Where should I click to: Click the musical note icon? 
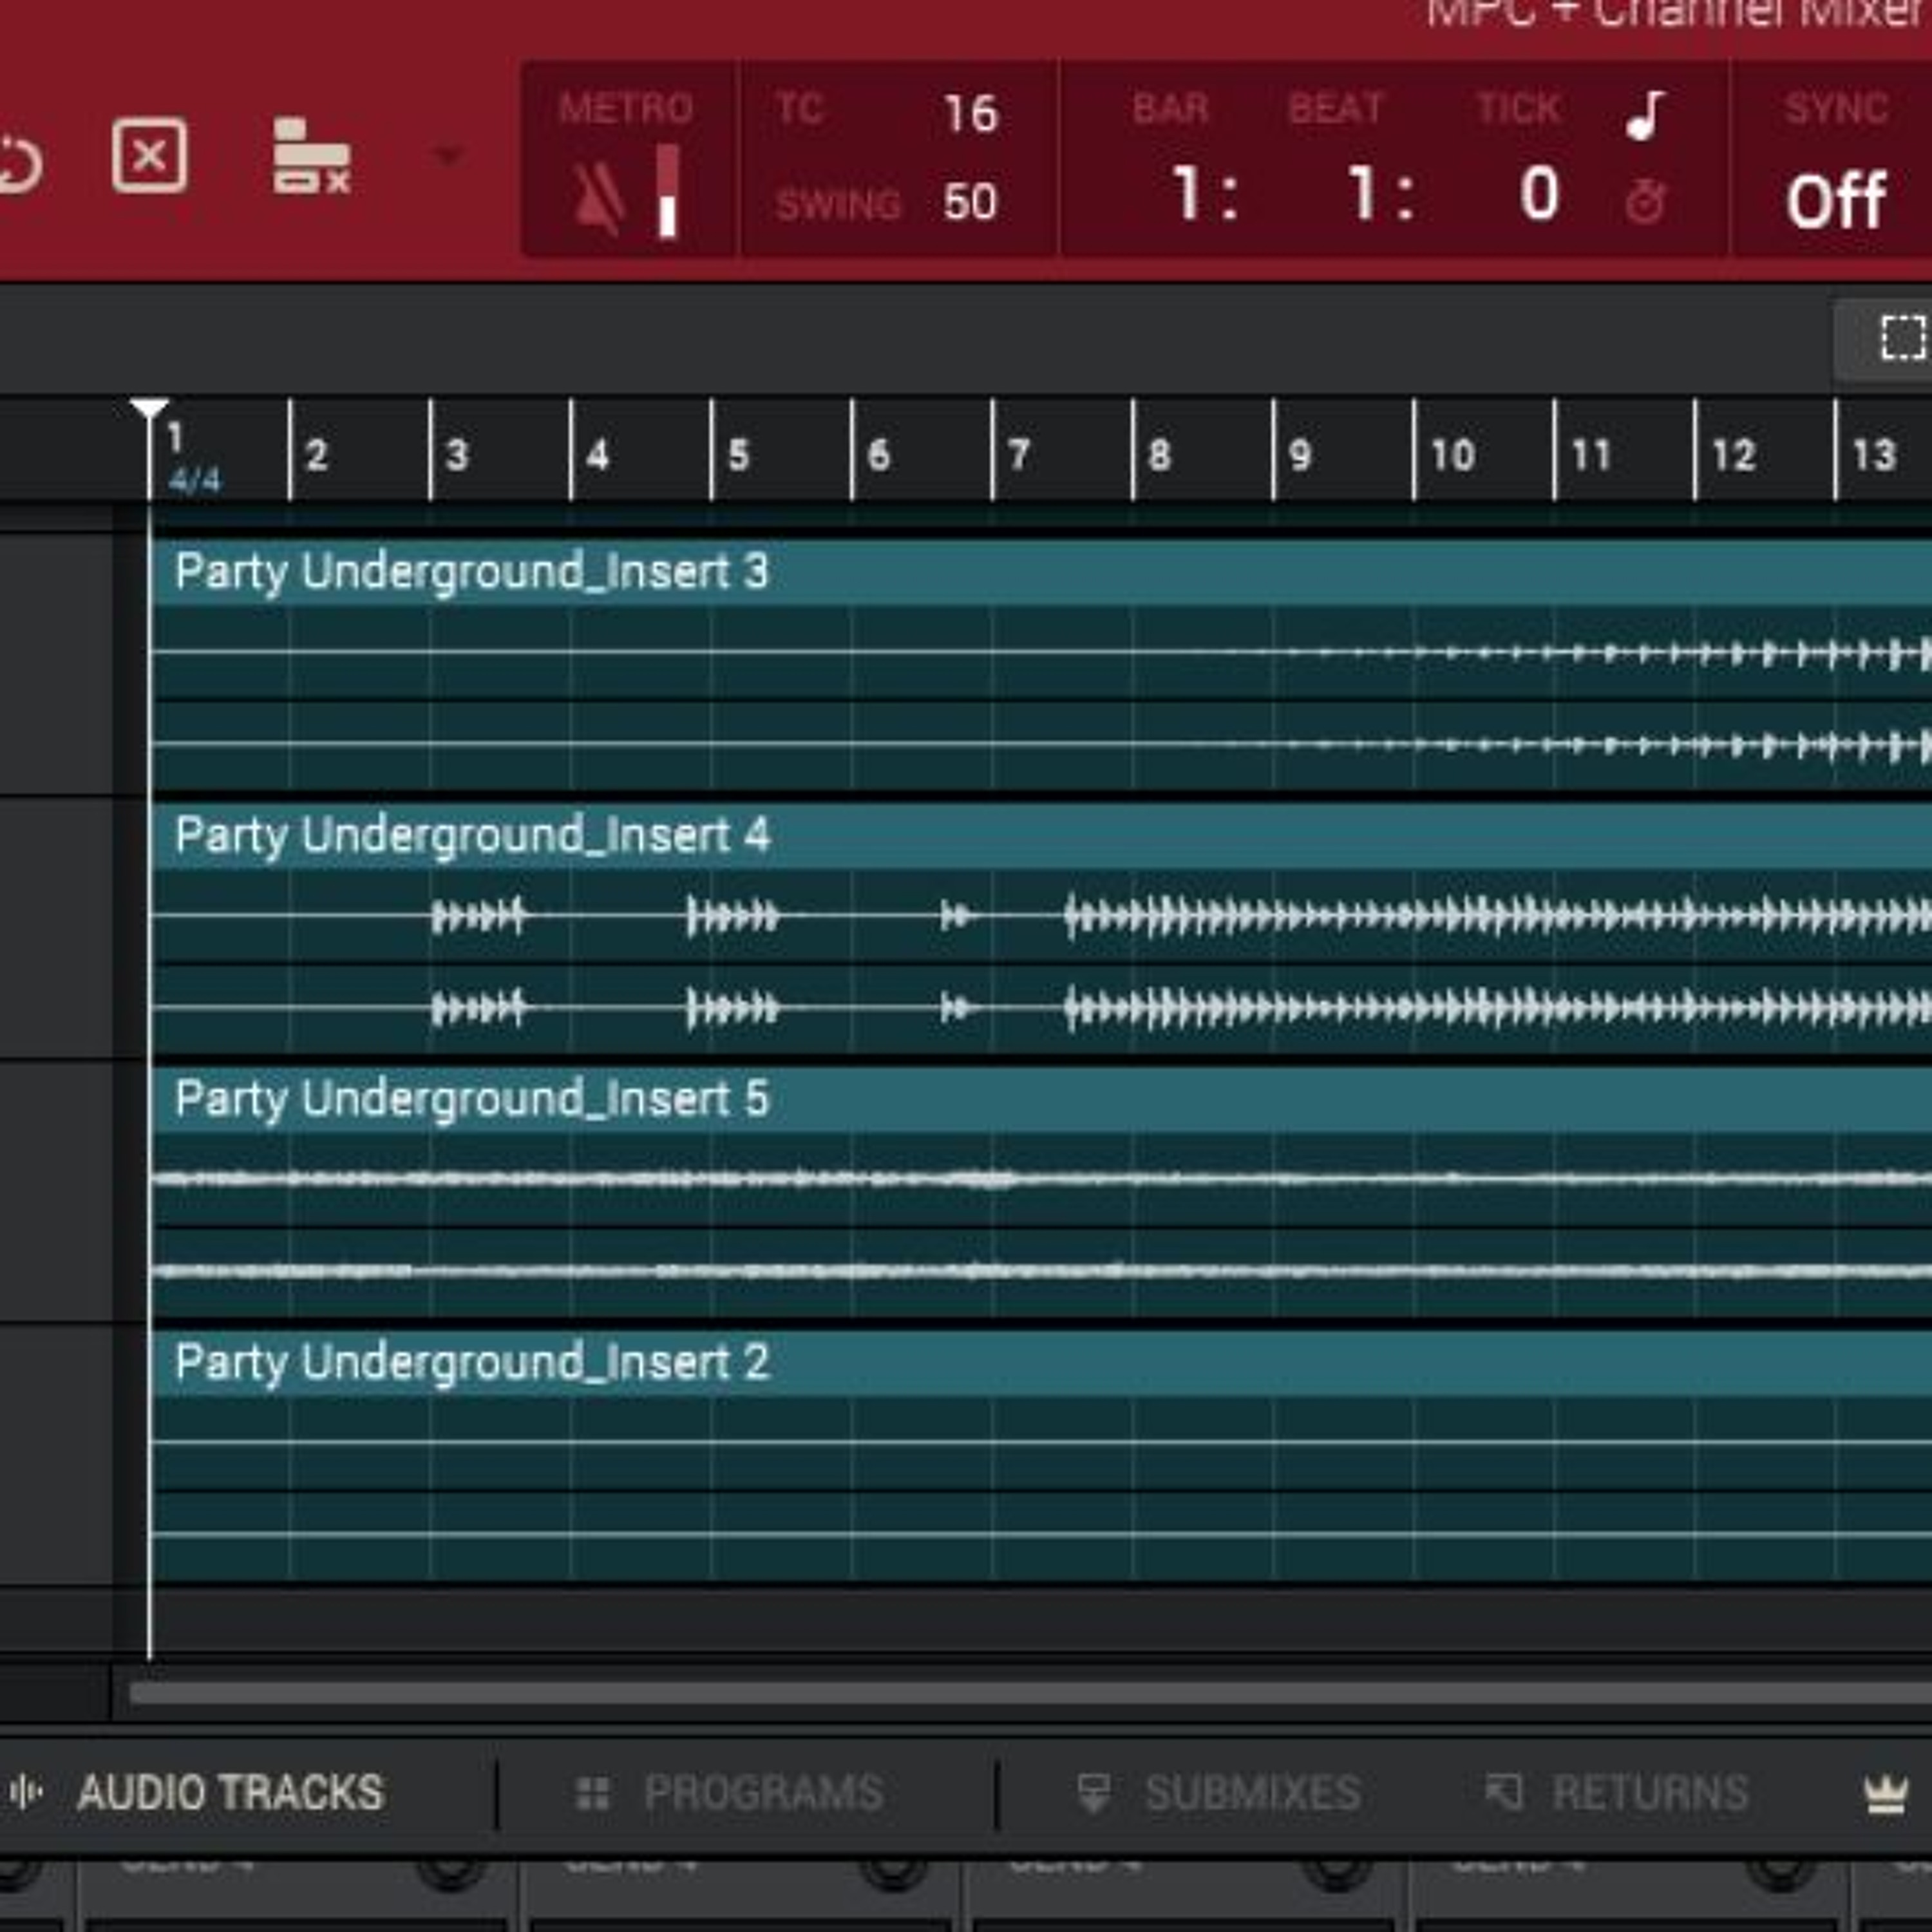[1645, 115]
